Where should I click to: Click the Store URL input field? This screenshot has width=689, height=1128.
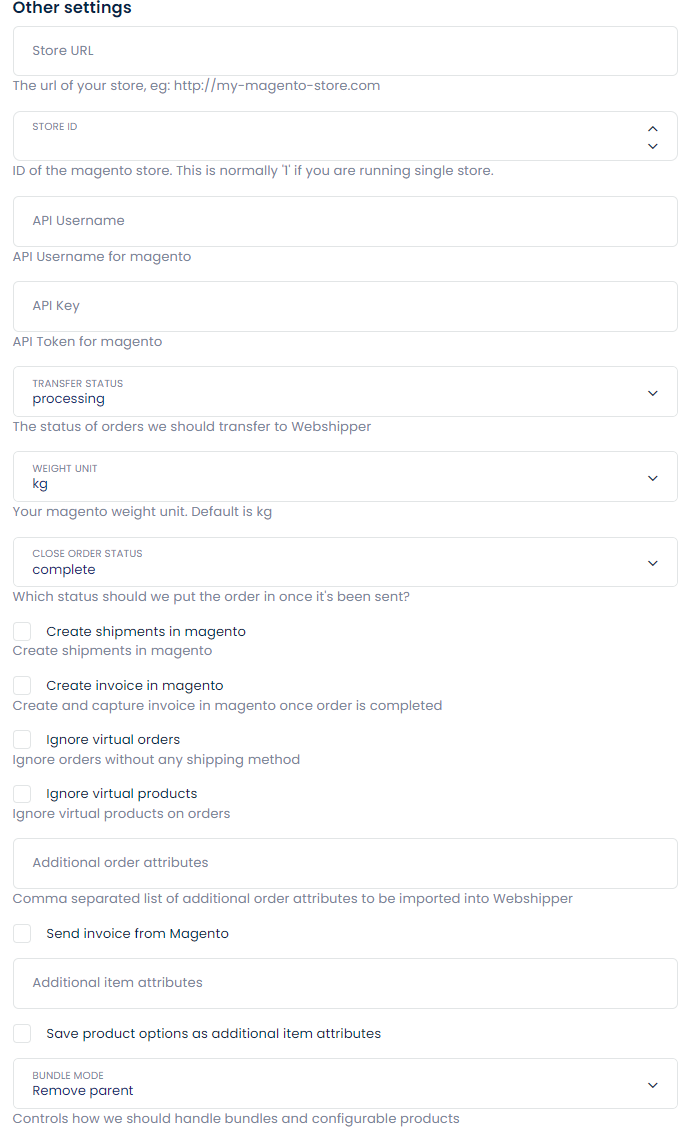click(x=345, y=51)
